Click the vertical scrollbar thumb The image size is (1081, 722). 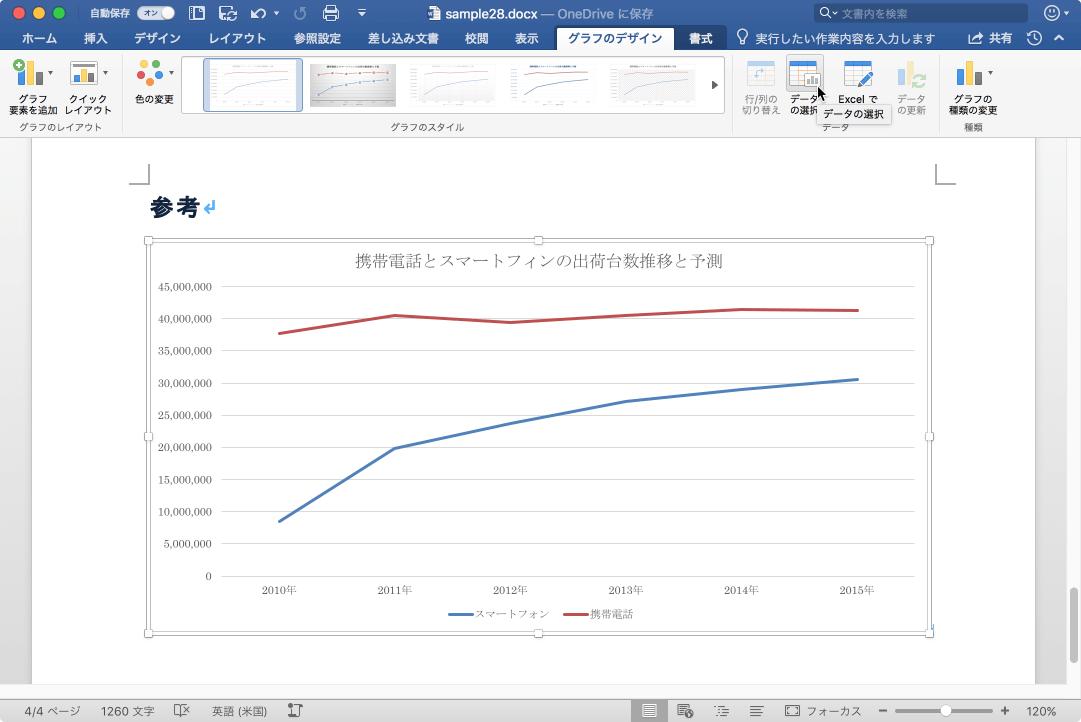(x=1073, y=625)
